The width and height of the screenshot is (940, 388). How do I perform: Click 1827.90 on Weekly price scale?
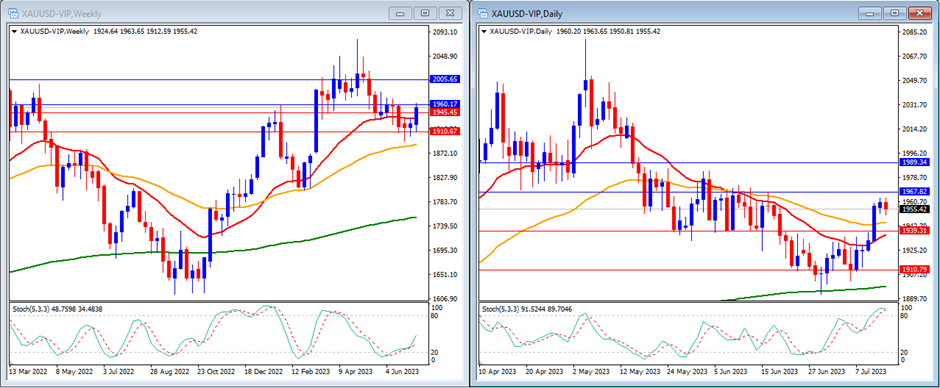point(445,178)
